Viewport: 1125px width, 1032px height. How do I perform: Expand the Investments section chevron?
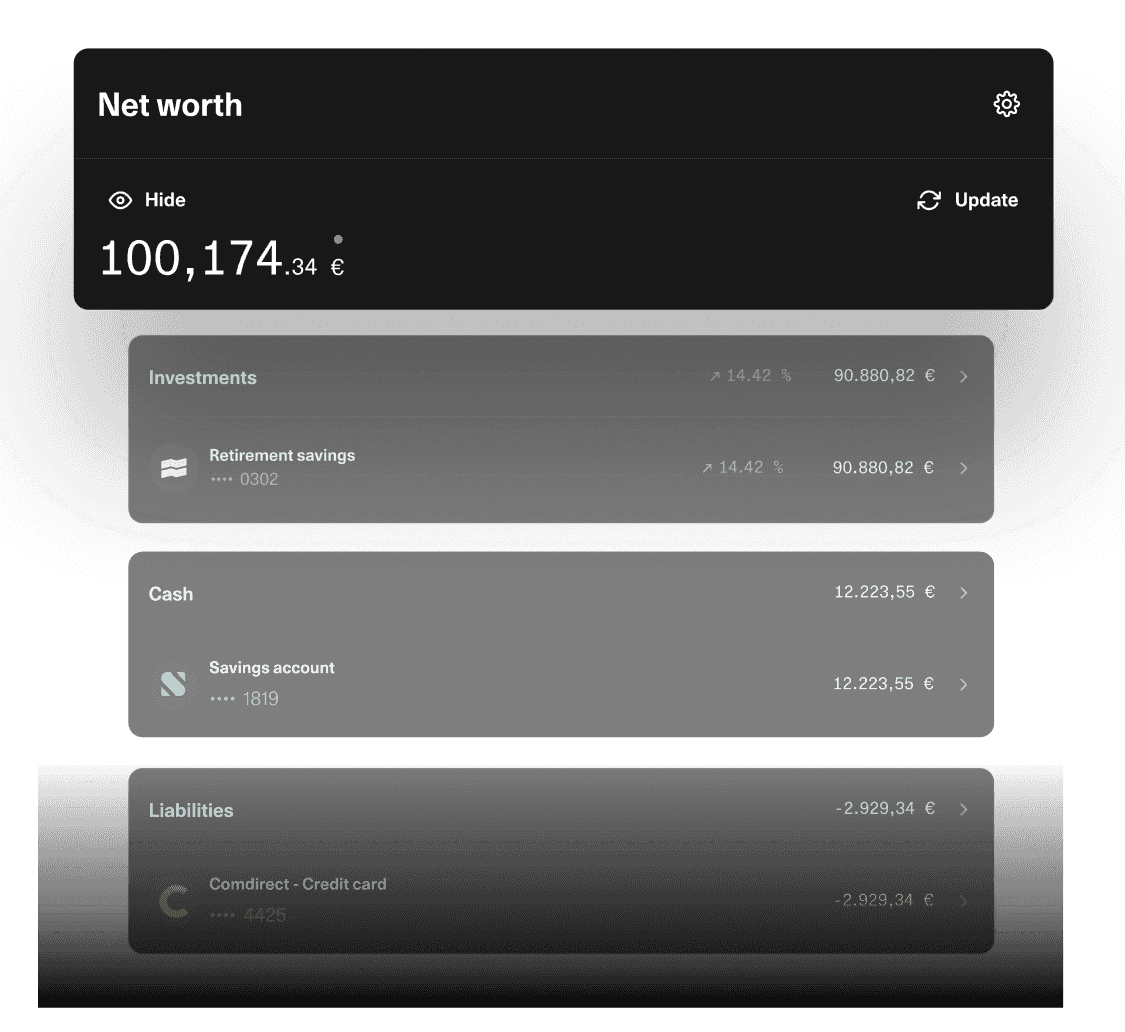[963, 377]
